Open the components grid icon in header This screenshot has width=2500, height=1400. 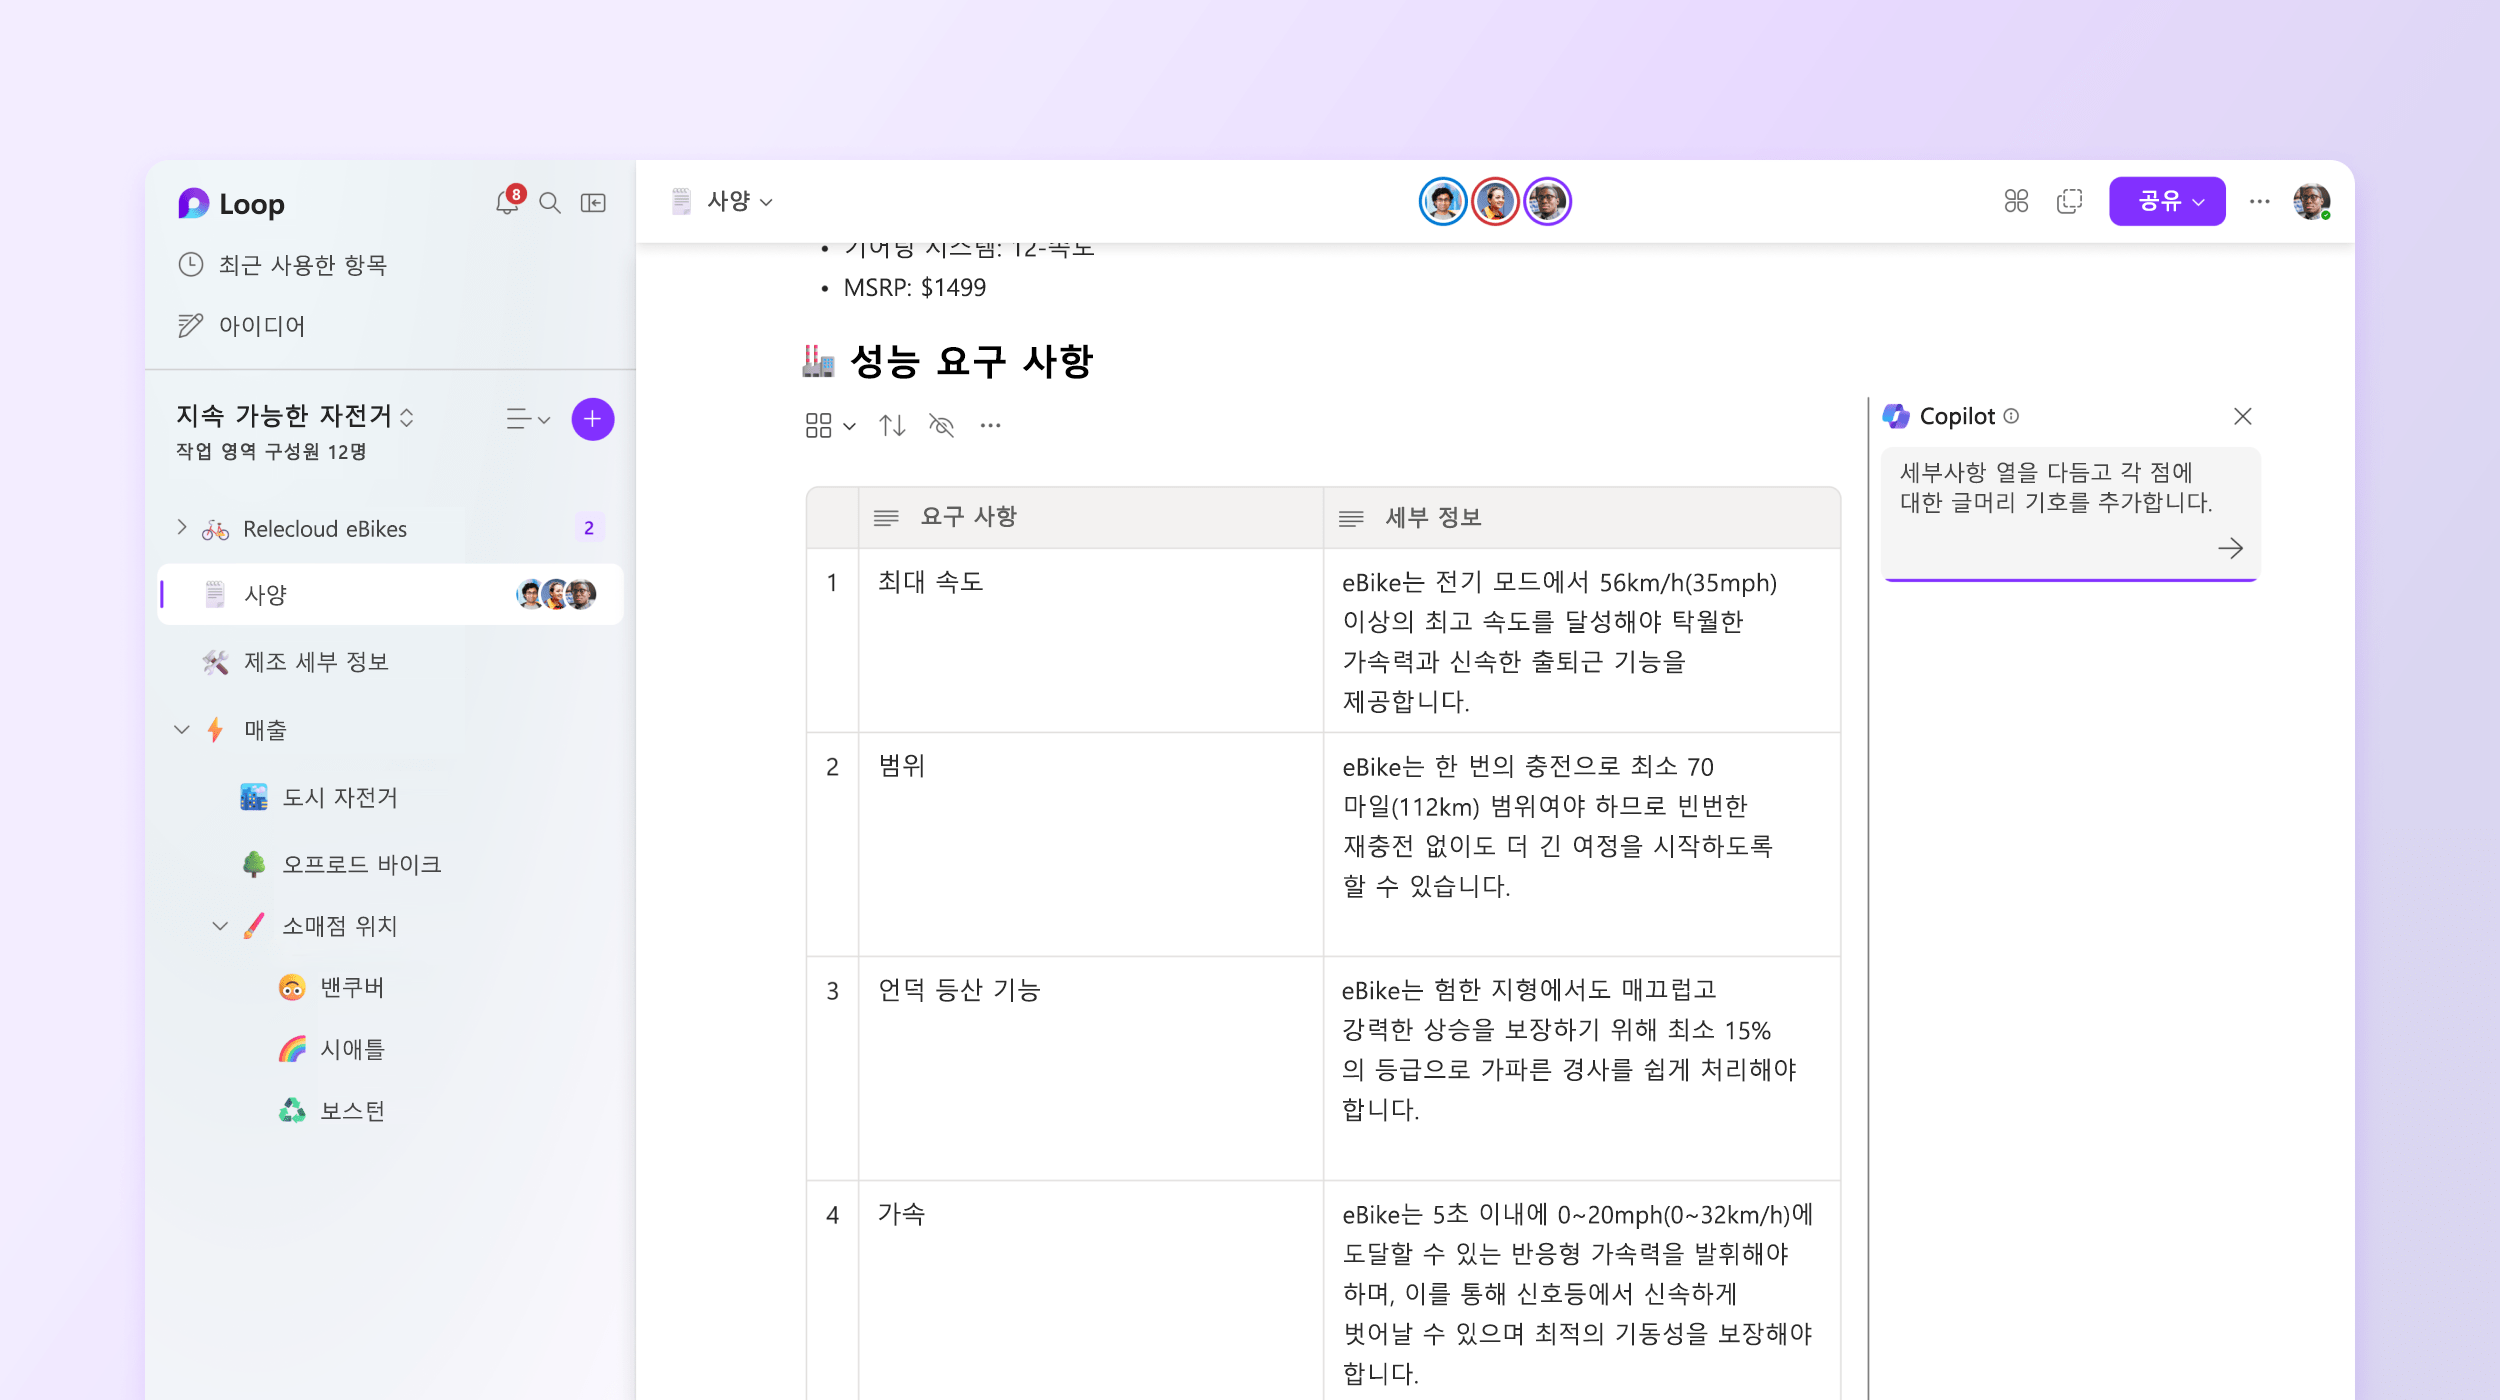click(x=2016, y=201)
